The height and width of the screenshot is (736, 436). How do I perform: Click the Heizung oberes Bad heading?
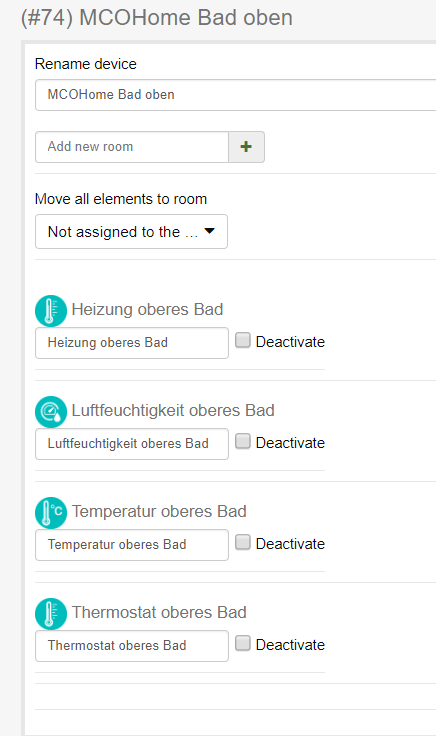click(x=147, y=310)
